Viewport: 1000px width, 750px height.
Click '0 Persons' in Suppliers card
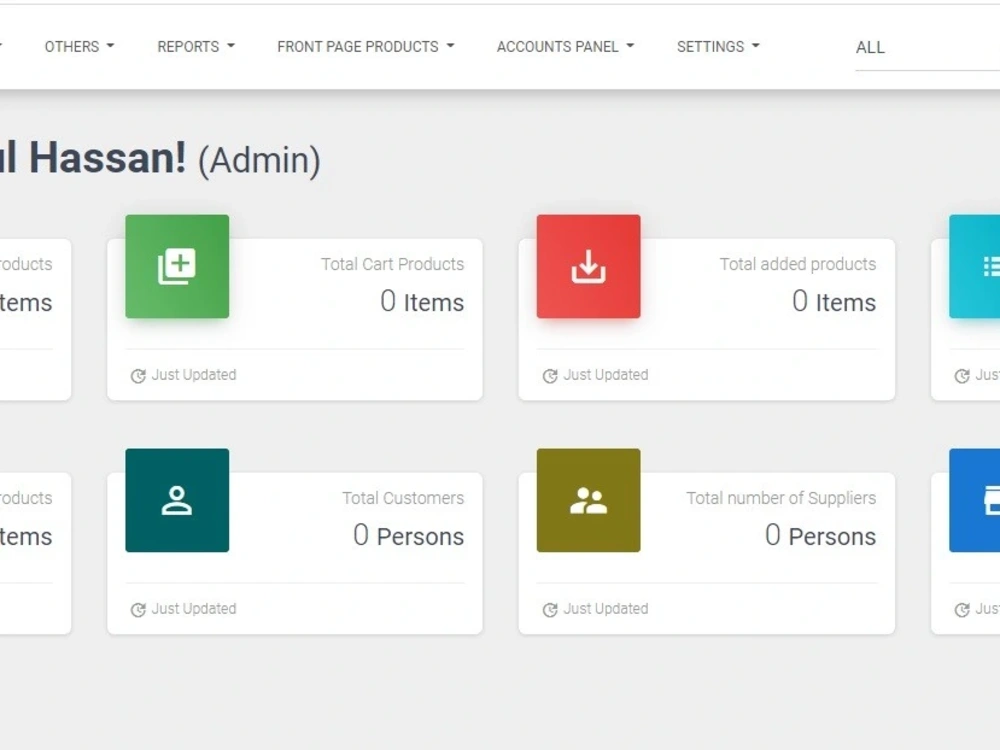coord(821,536)
